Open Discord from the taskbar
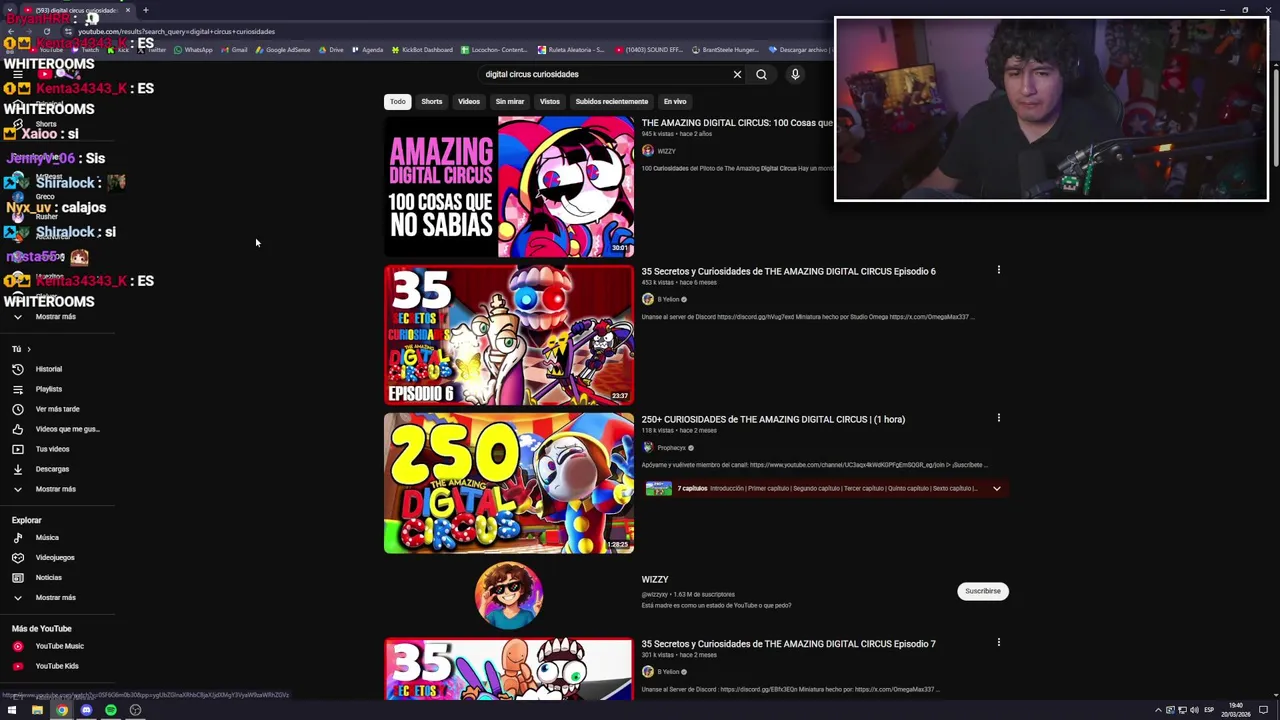This screenshot has height=720, width=1280. (86, 710)
